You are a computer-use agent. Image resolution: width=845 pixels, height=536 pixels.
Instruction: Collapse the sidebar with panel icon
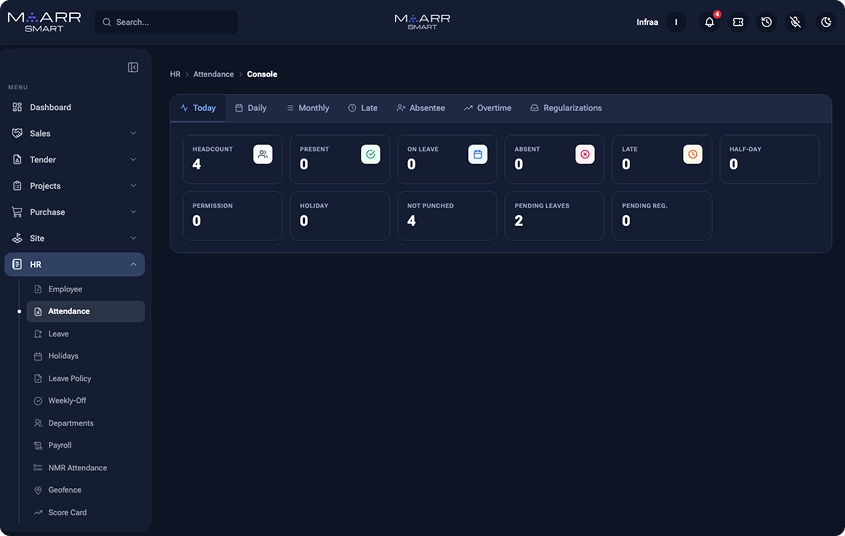point(133,67)
